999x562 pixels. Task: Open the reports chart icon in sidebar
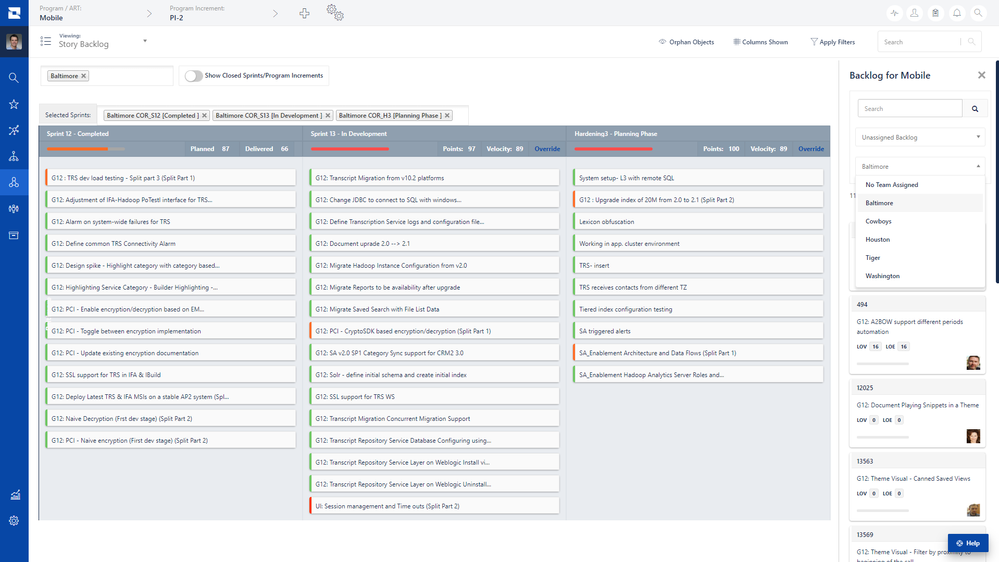coord(14,494)
